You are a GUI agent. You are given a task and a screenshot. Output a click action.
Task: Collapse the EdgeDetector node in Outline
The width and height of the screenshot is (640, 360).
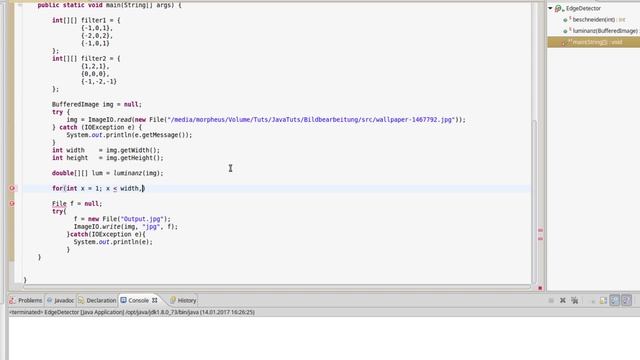click(550, 8)
